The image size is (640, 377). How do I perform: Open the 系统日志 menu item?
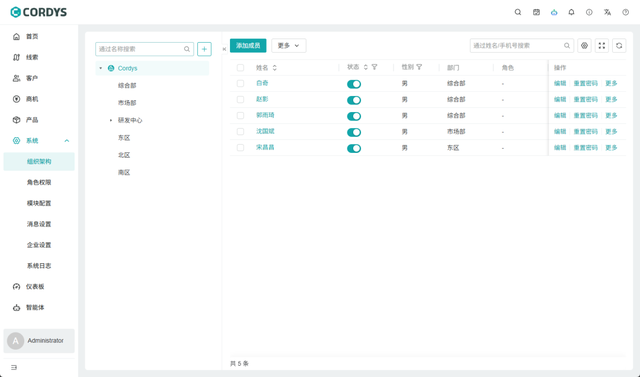(x=39, y=266)
